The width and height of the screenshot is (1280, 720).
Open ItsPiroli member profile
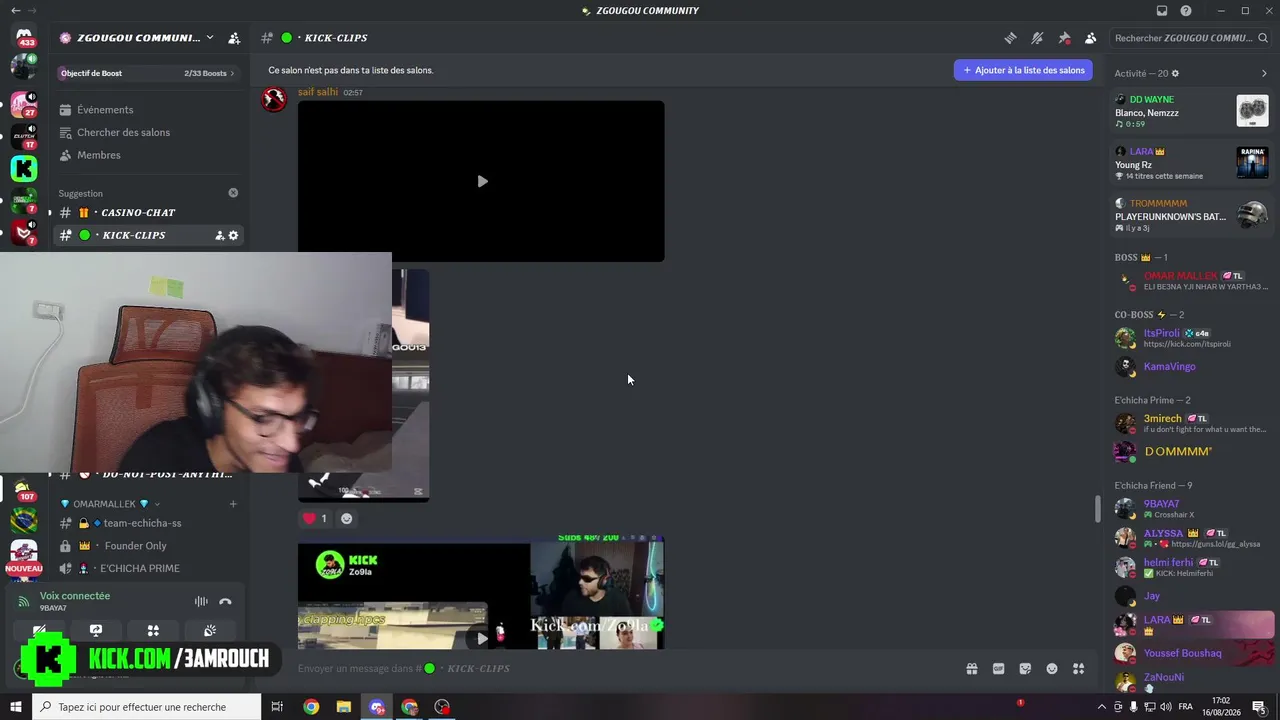[x=1191, y=338]
